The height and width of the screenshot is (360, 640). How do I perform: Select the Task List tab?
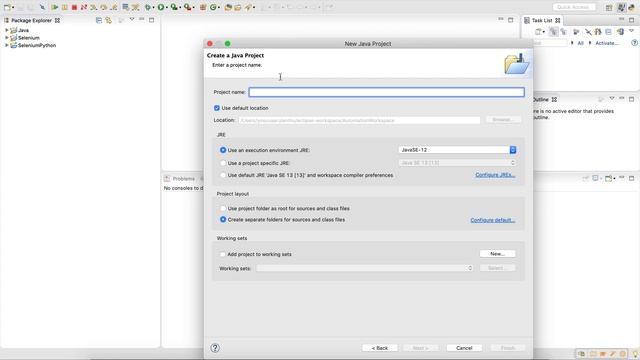[x=542, y=20]
